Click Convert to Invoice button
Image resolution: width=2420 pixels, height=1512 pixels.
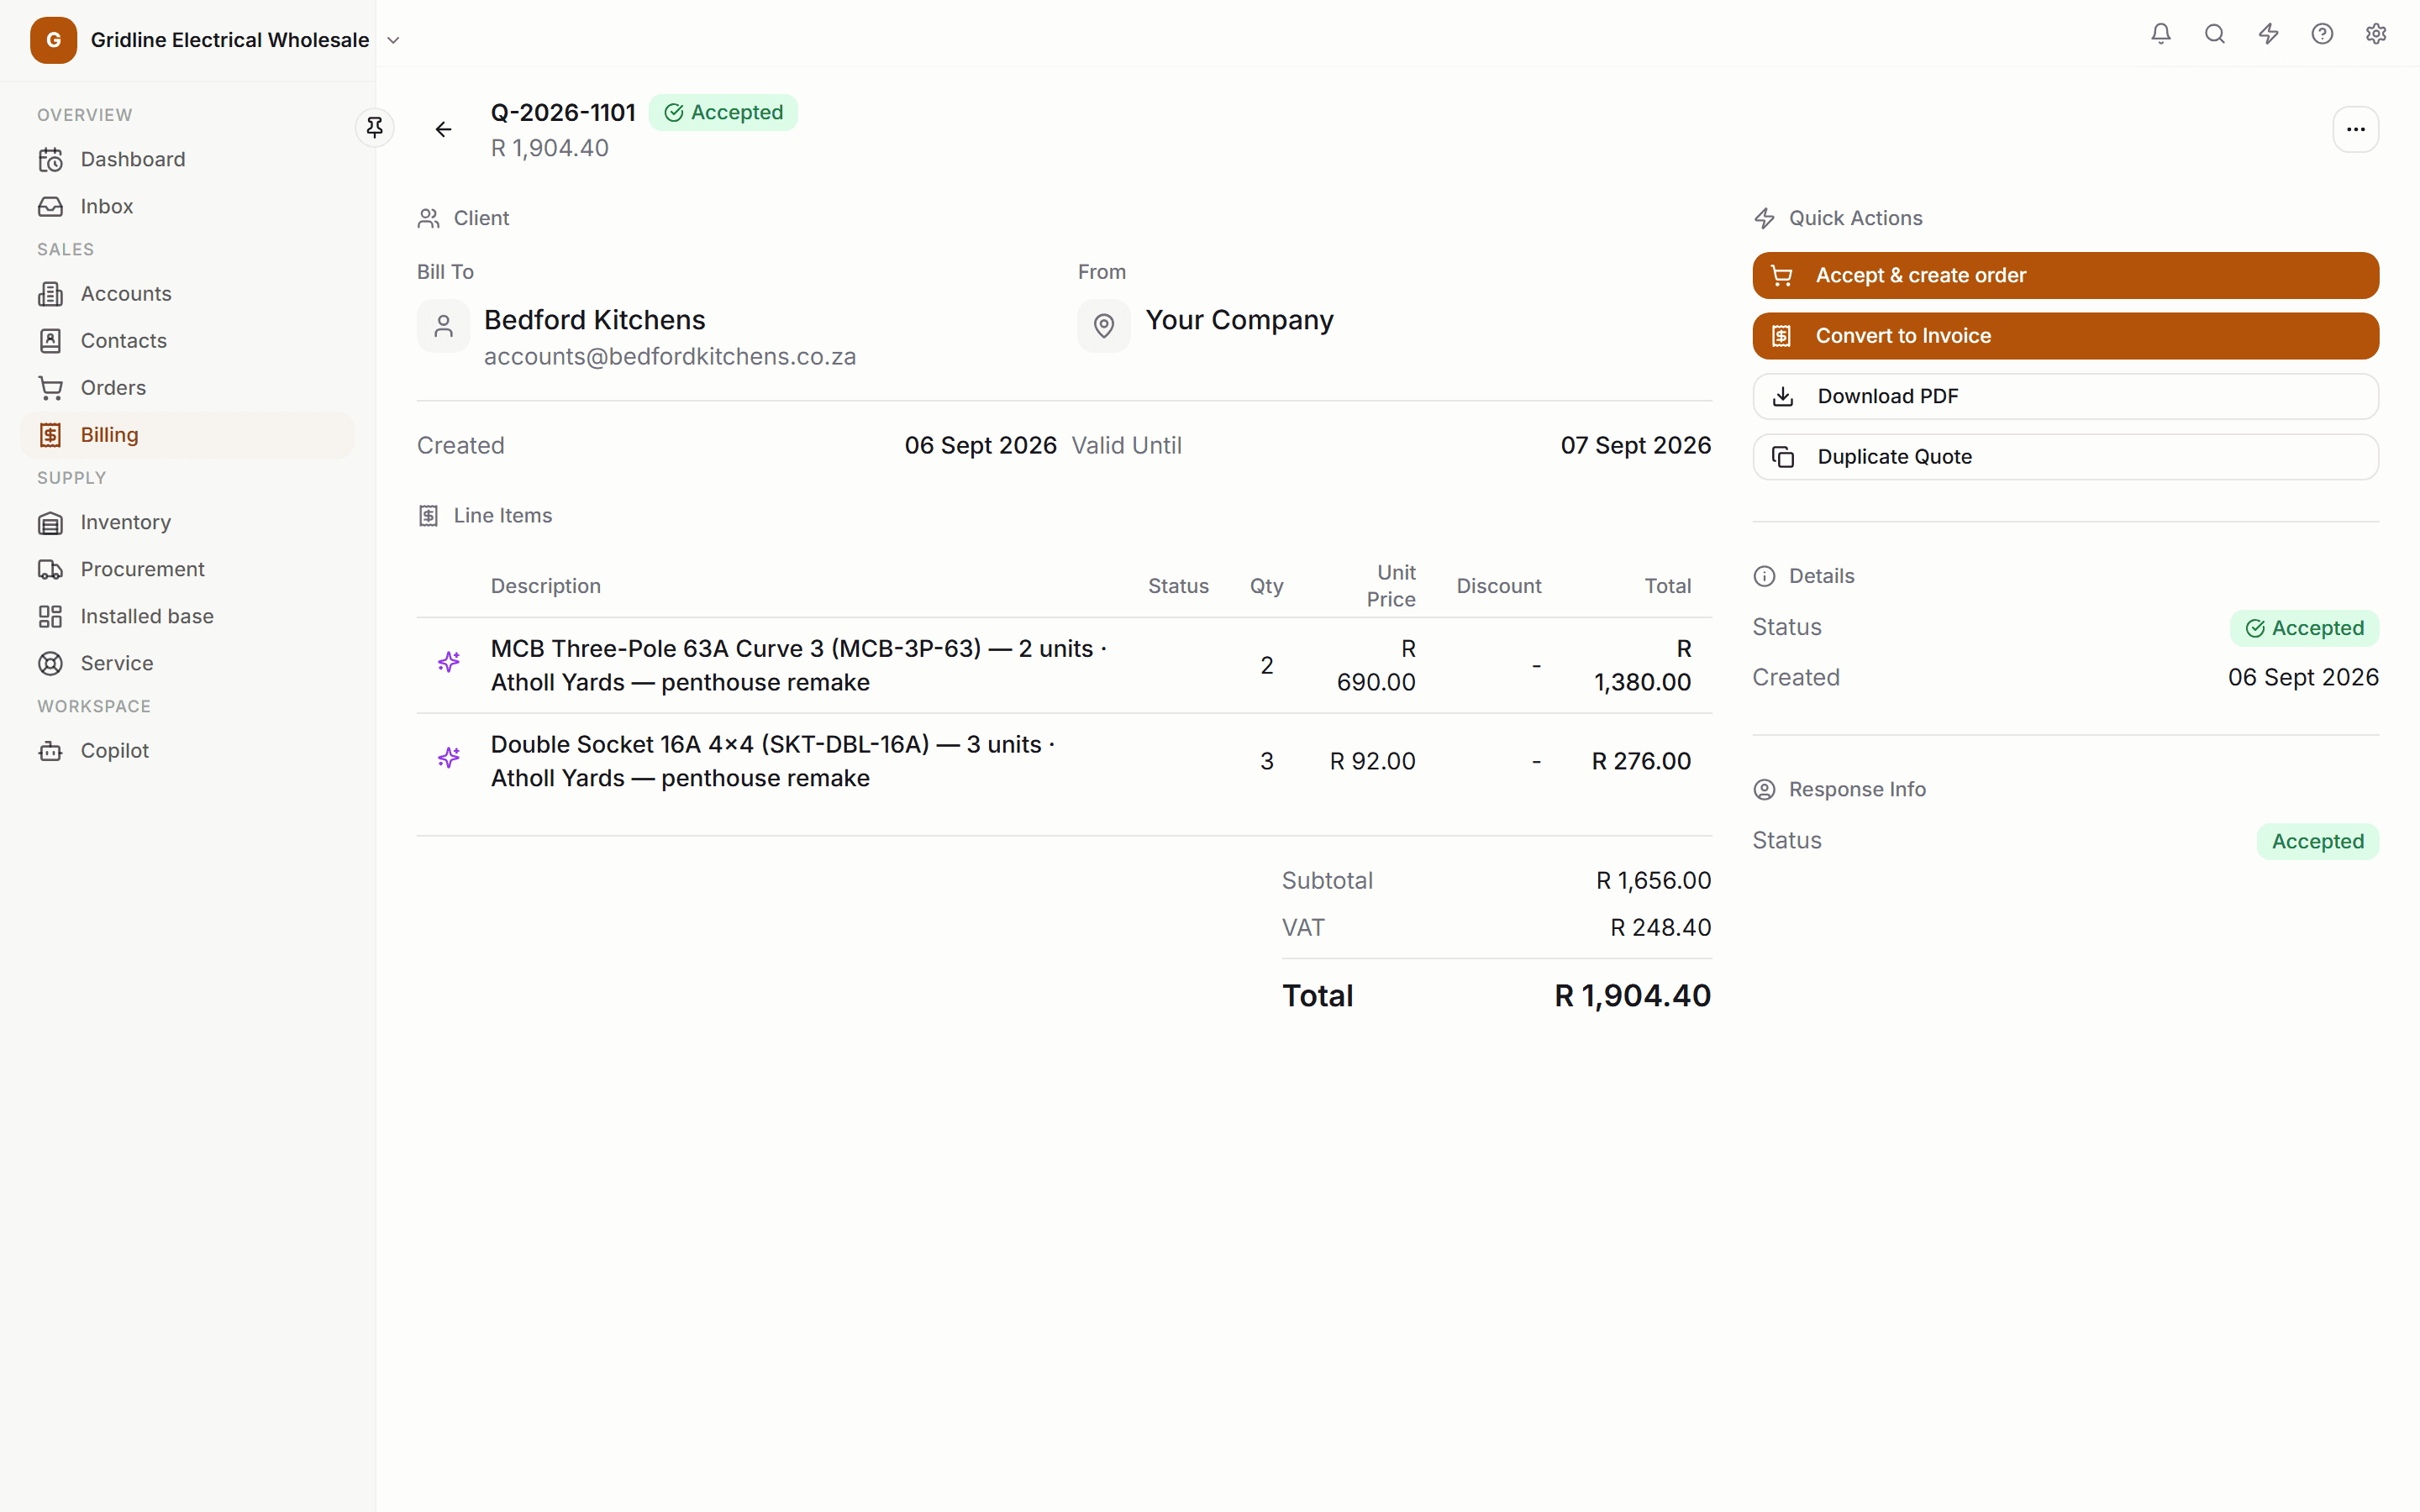point(2065,336)
